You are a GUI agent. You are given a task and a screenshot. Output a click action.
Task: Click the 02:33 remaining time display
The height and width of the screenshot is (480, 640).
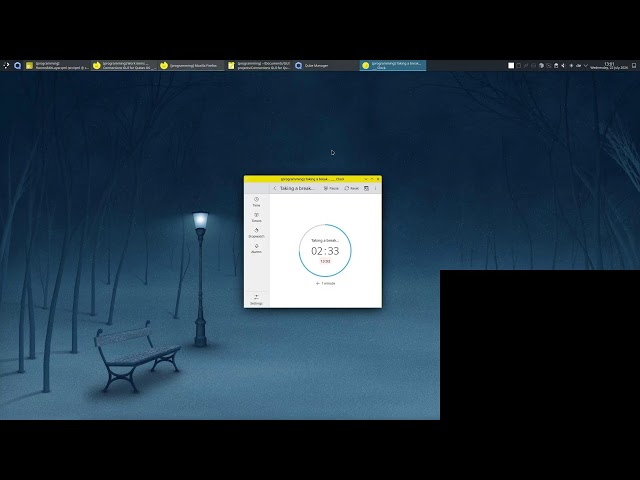pyautogui.click(x=325, y=251)
